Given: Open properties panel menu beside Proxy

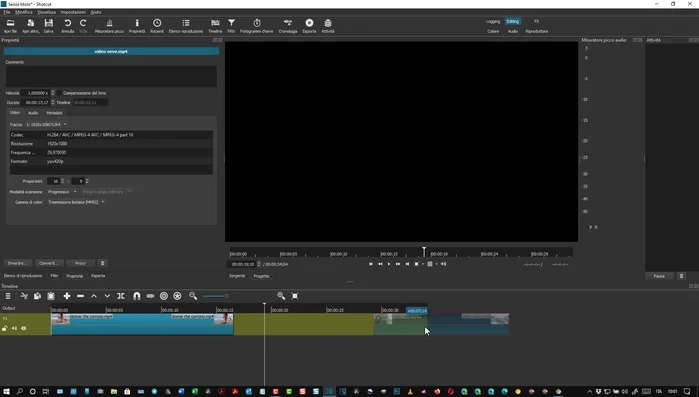Looking at the screenshot, I should pyautogui.click(x=102, y=263).
